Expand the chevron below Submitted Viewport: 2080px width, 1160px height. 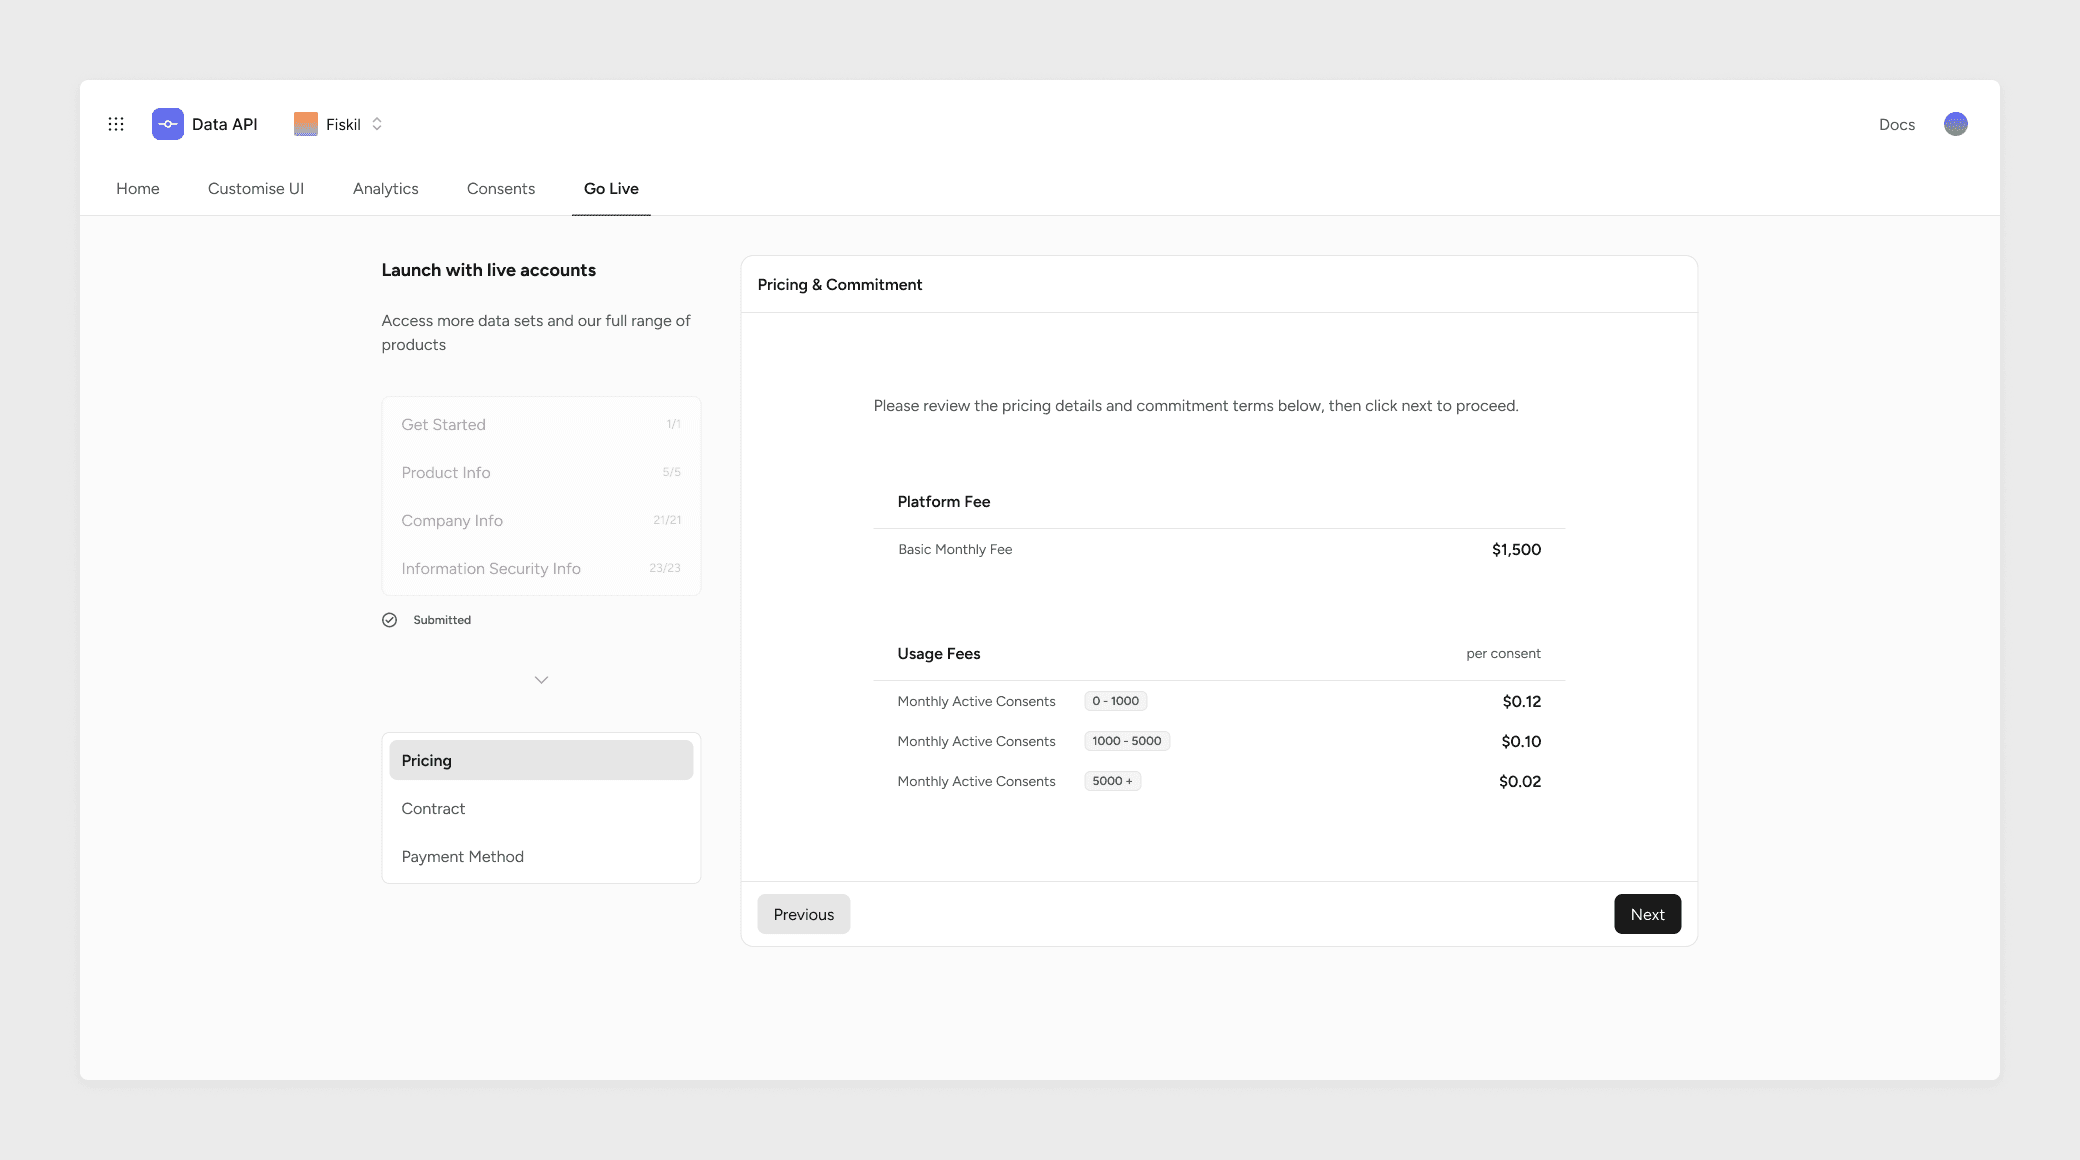(541, 680)
